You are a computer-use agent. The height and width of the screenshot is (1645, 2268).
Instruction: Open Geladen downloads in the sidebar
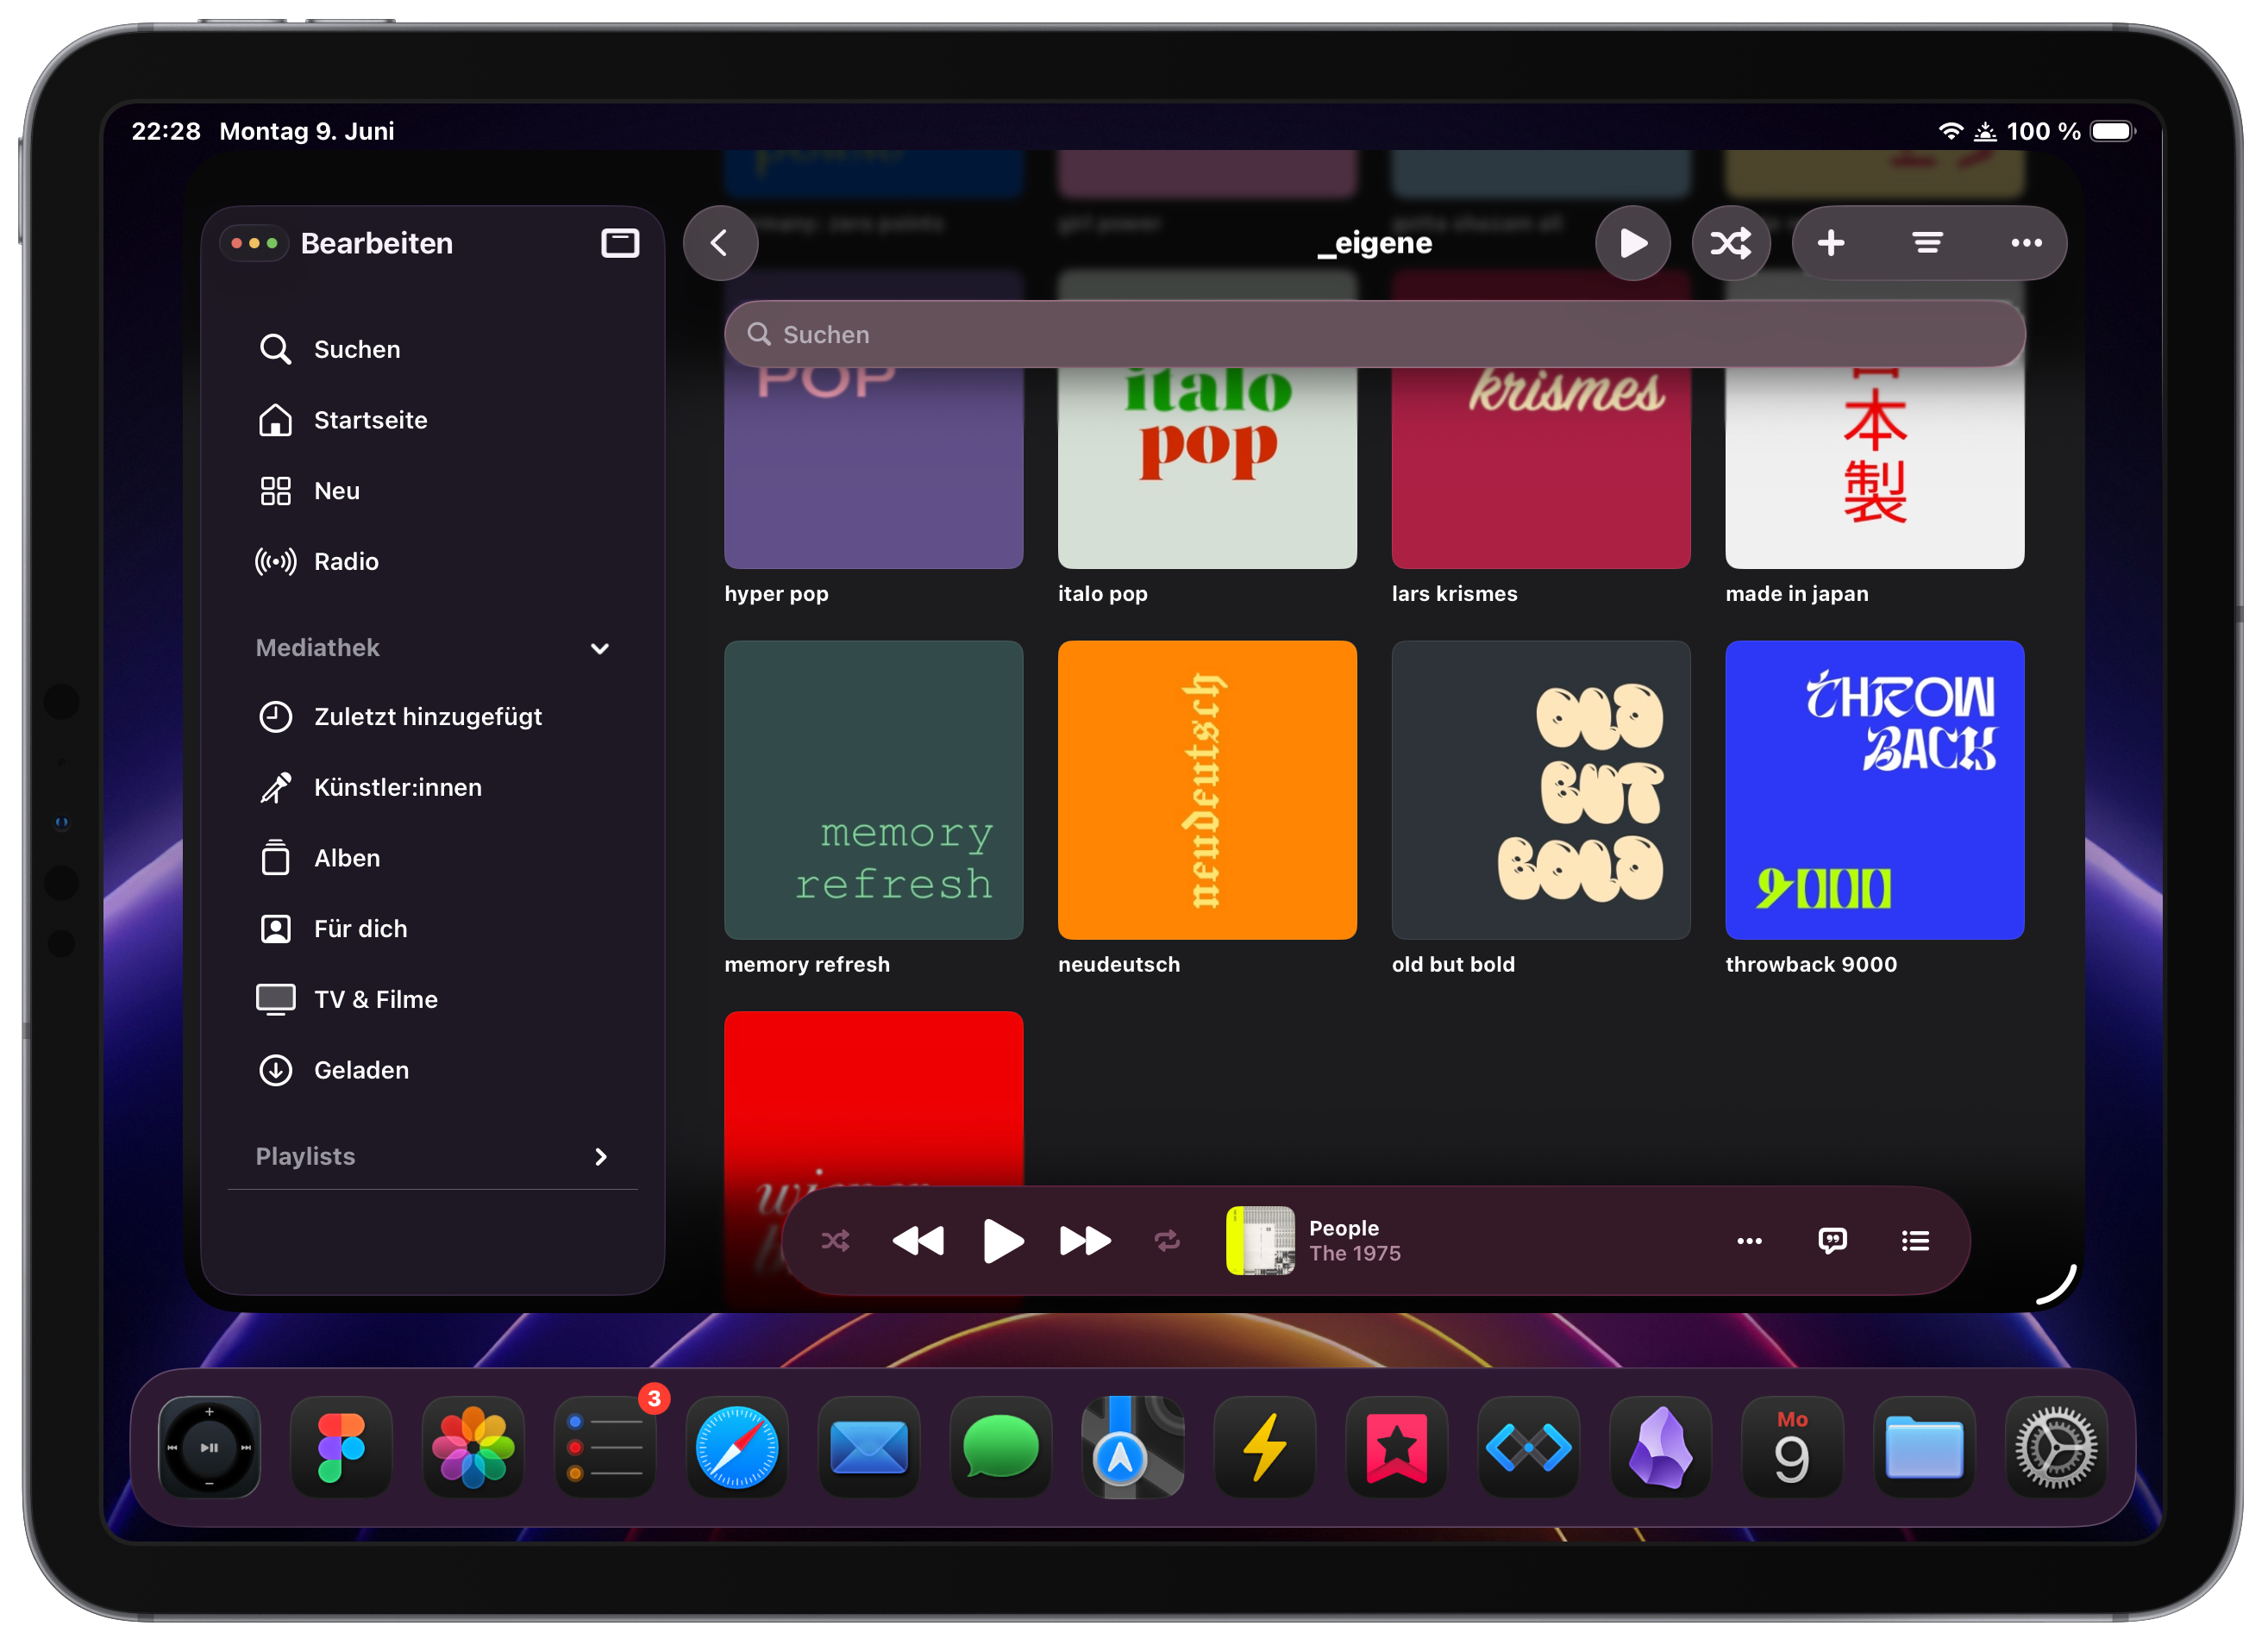pos(432,1070)
